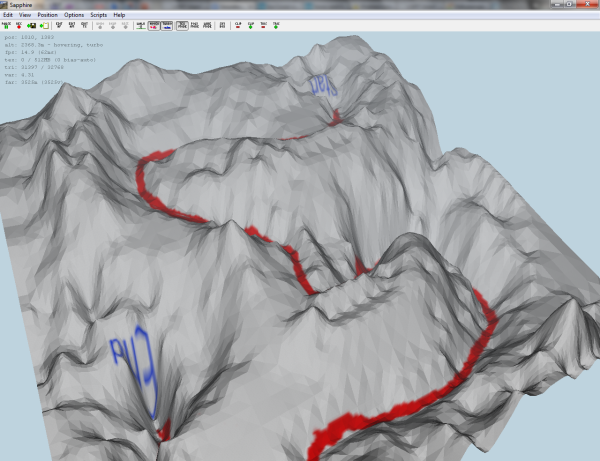Open the Help menu

tap(119, 15)
